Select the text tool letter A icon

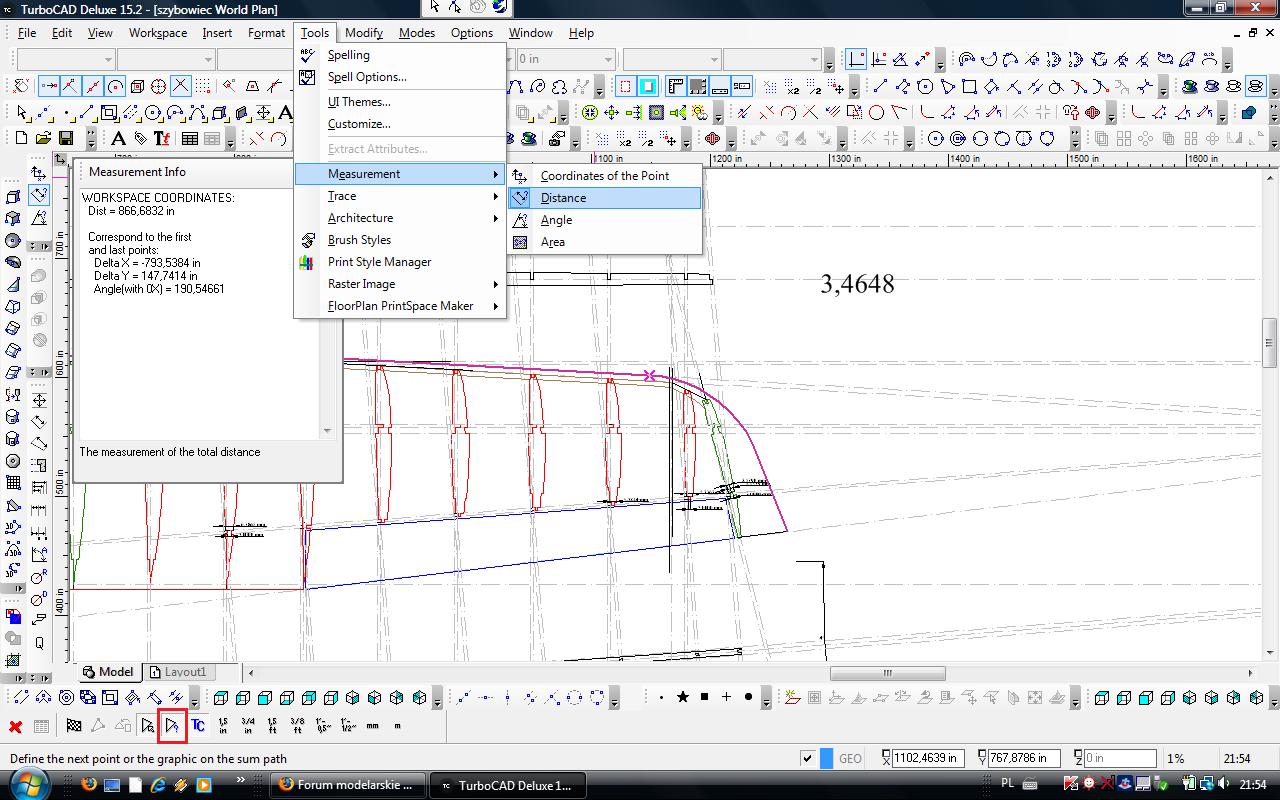click(118, 138)
